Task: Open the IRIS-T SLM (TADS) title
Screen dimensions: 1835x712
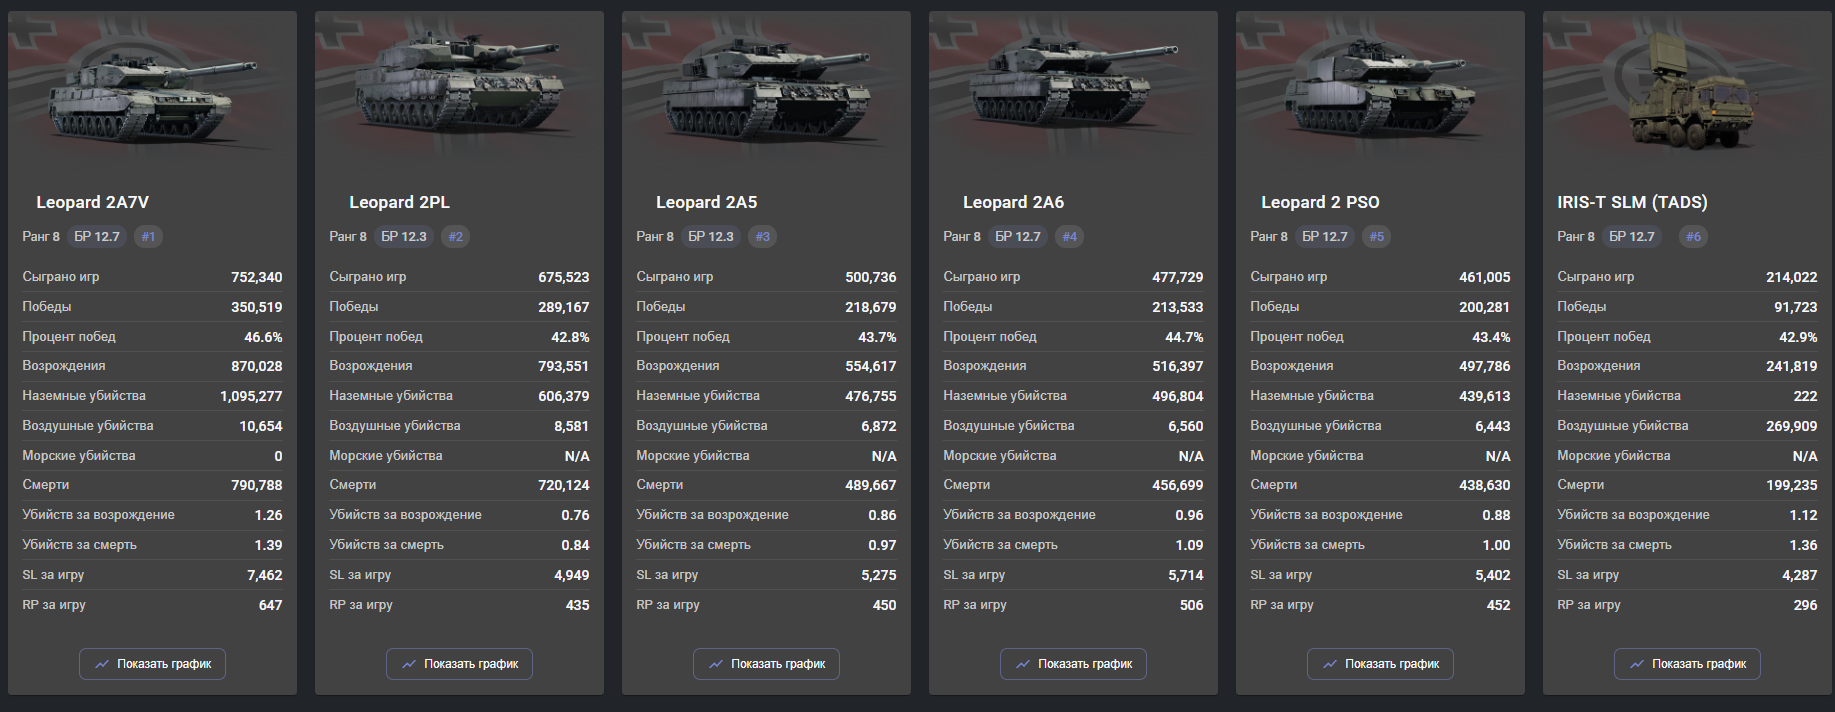Action: click(1632, 202)
